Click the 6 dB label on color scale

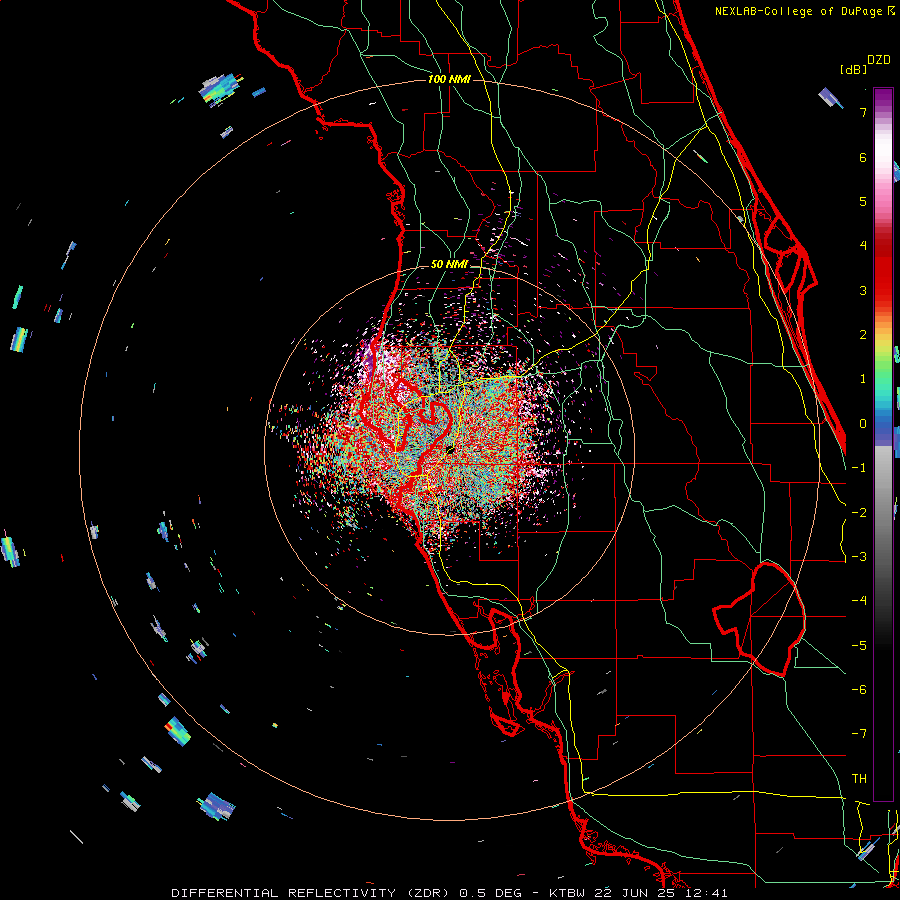pos(863,157)
